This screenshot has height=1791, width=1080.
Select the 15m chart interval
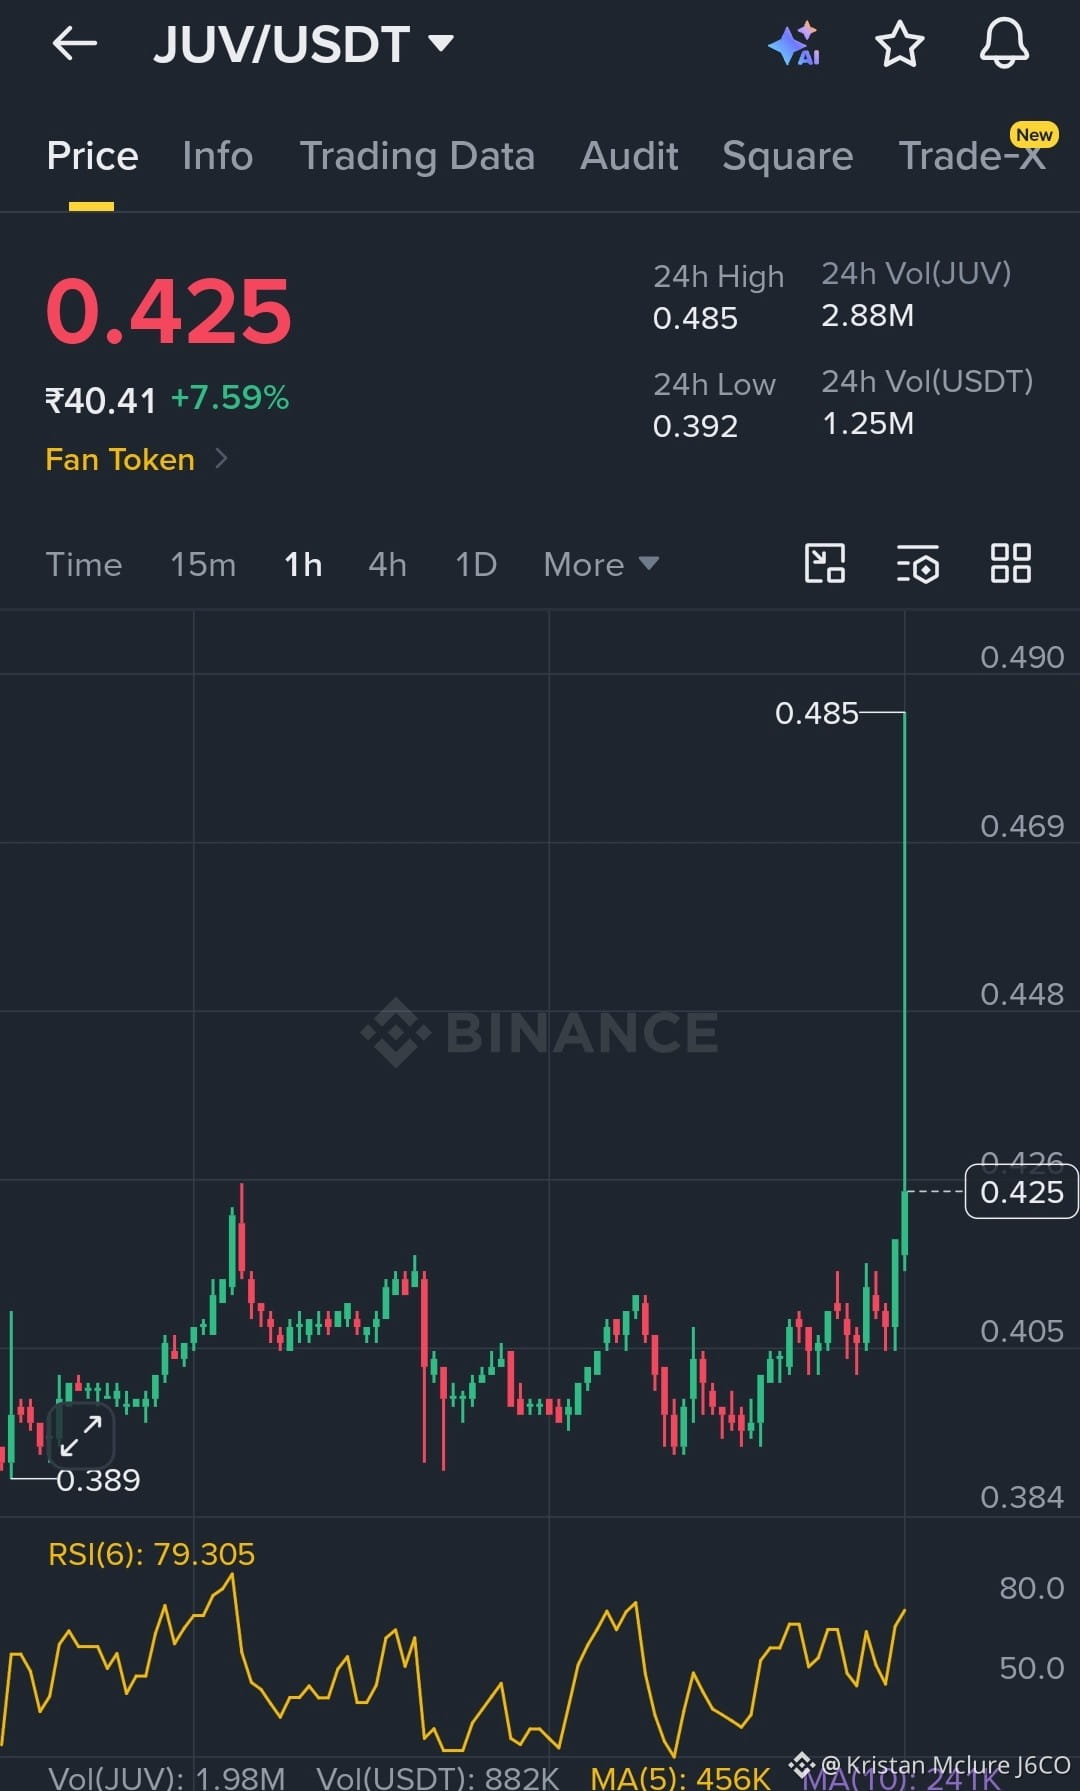[x=203, y=564]
